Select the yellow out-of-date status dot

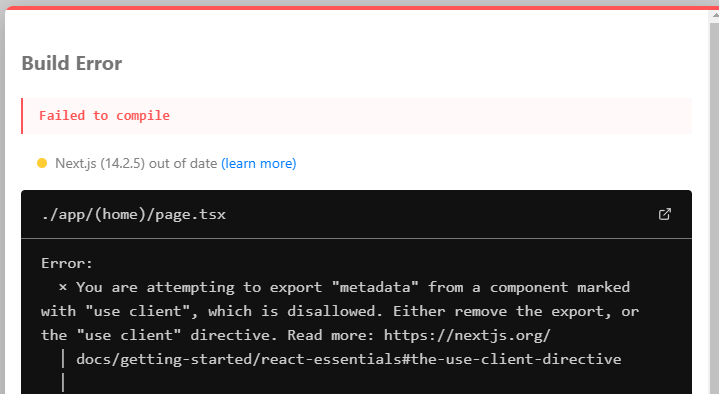[x=42, y=163]
